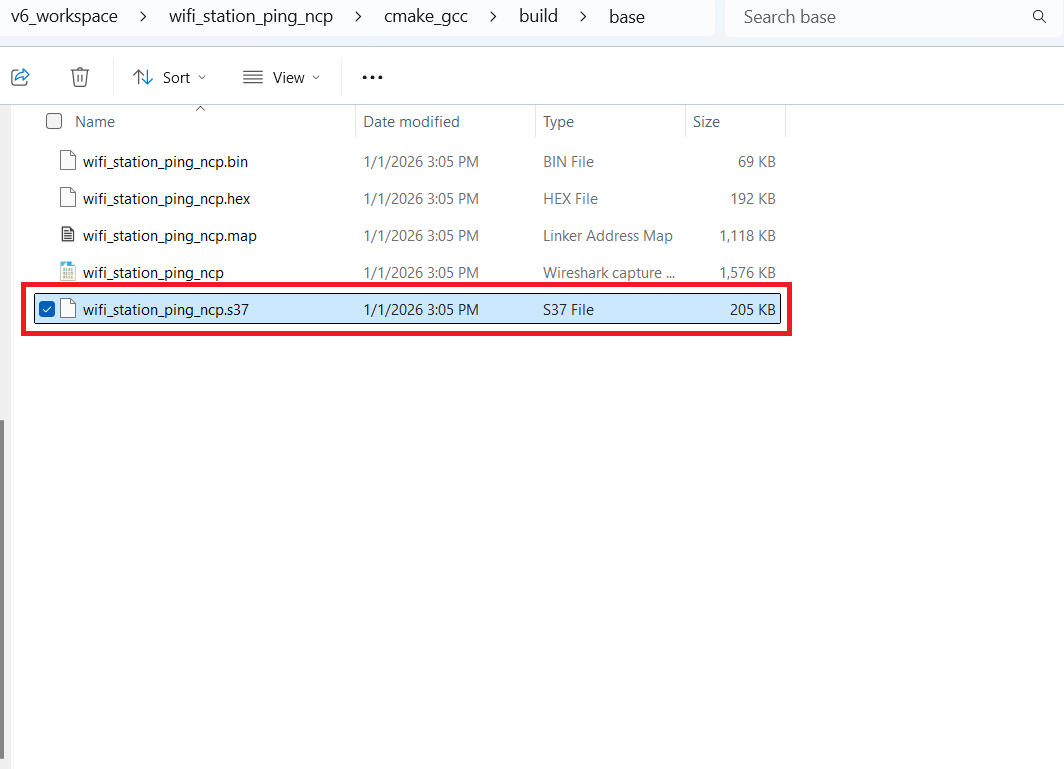Click the wifi_station_ping_ncp.map file icon
The width and height of the screenshot is (1064, 769).
[x=67, y=235]
